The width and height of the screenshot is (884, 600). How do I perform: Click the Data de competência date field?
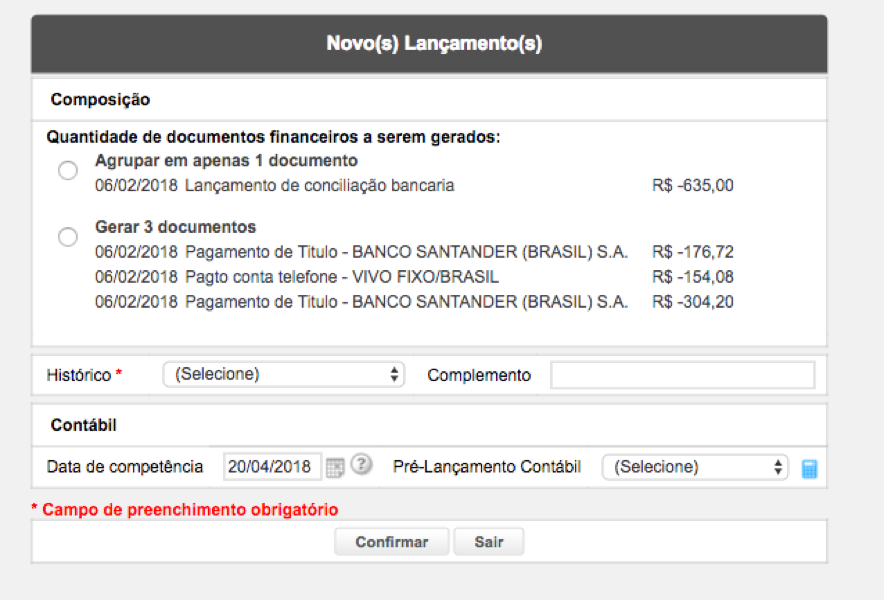point(272,467)
